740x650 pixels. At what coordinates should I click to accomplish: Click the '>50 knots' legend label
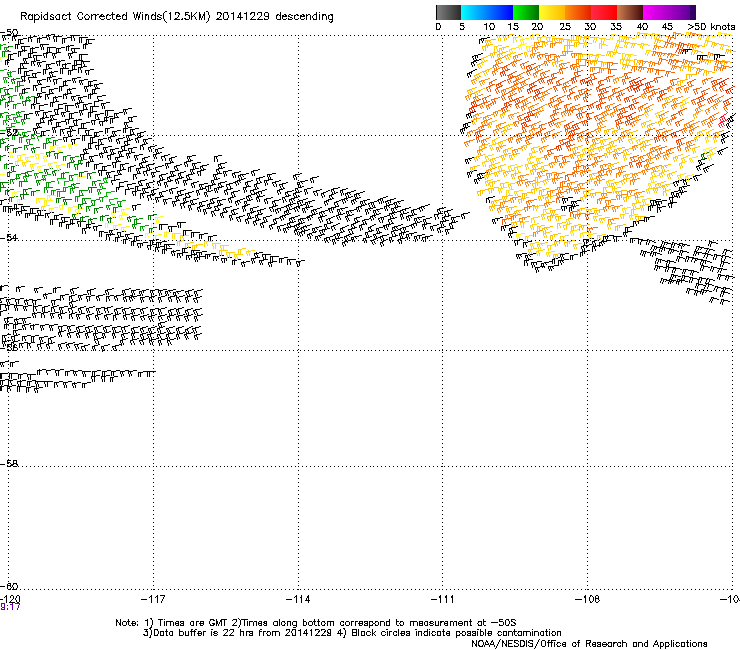(711, 27)
